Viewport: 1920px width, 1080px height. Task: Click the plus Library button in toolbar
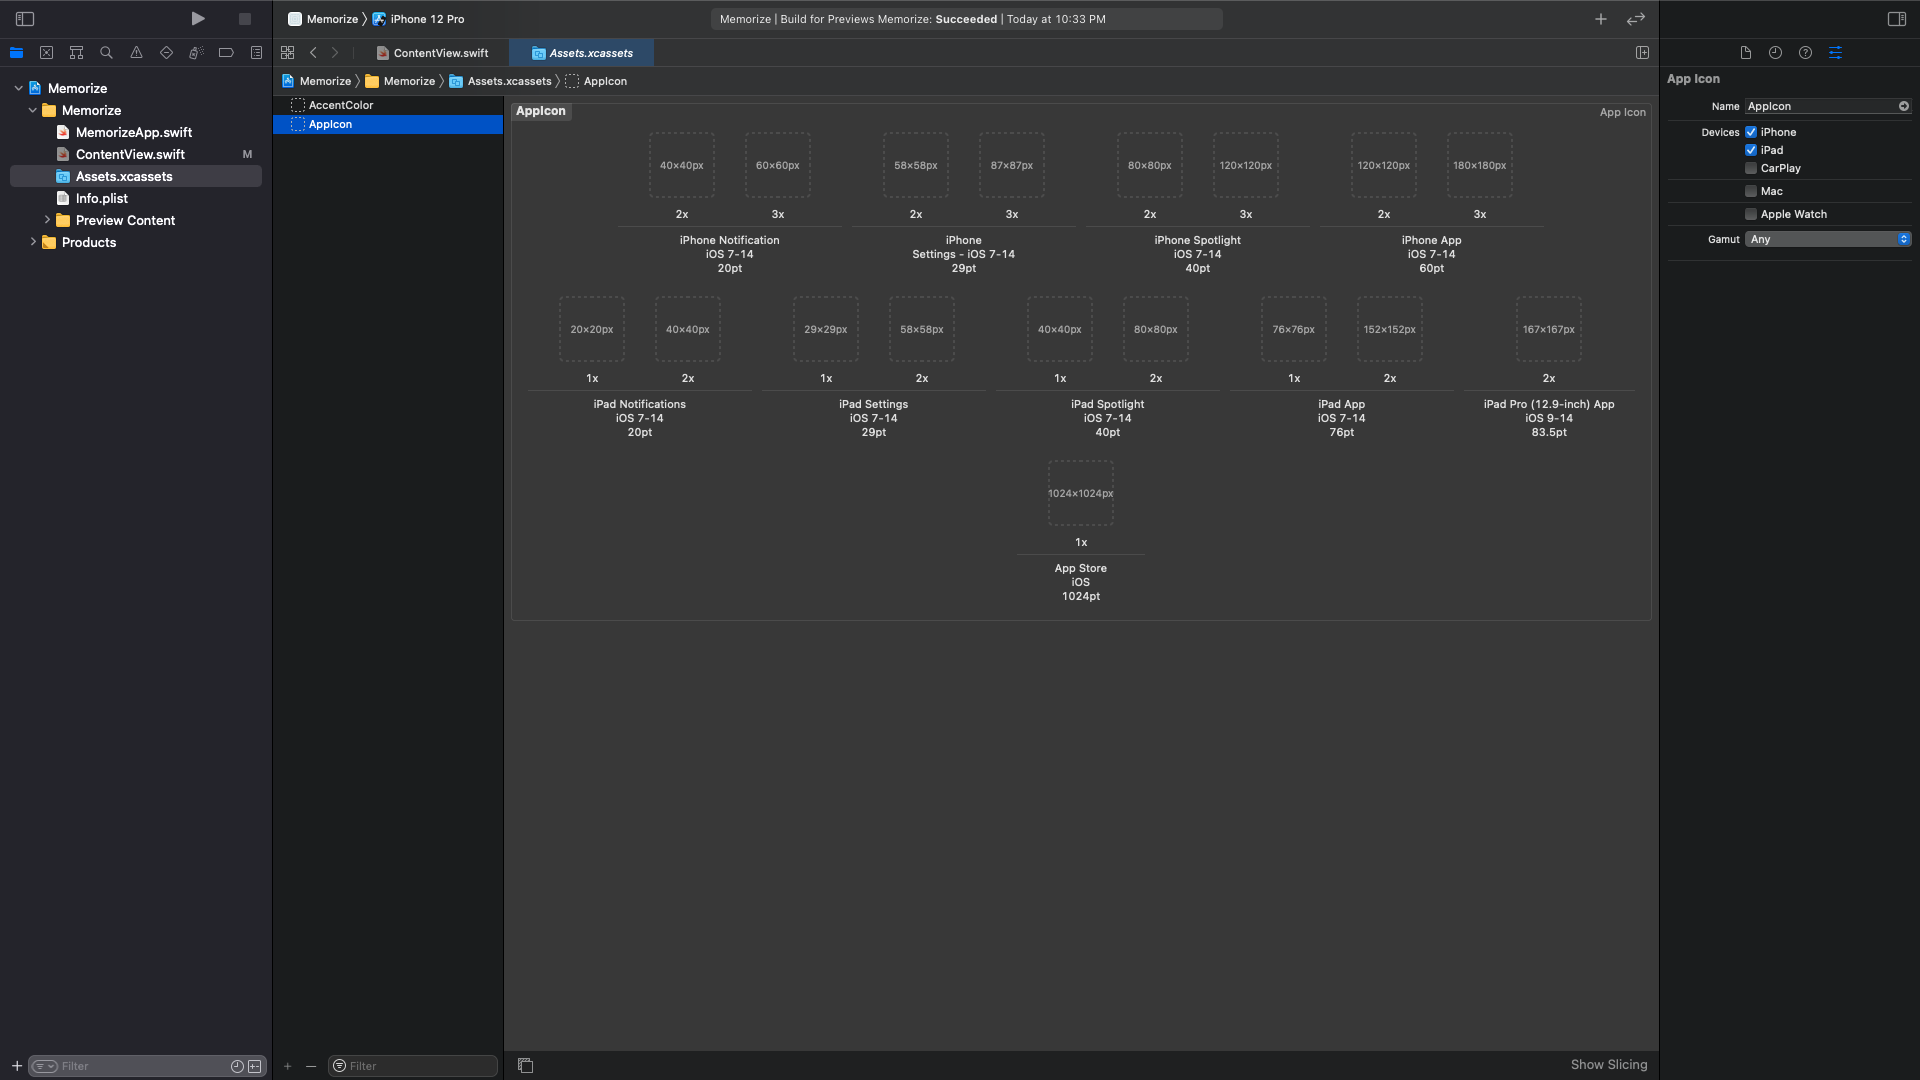(1601, 19)
